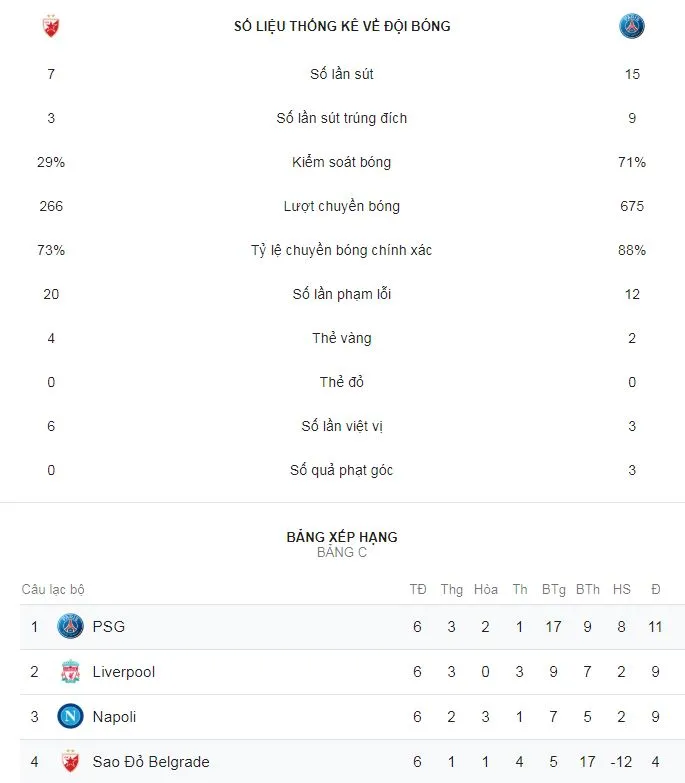Click the 'Câu lạc bộ' column header

(x=53, y=589)
